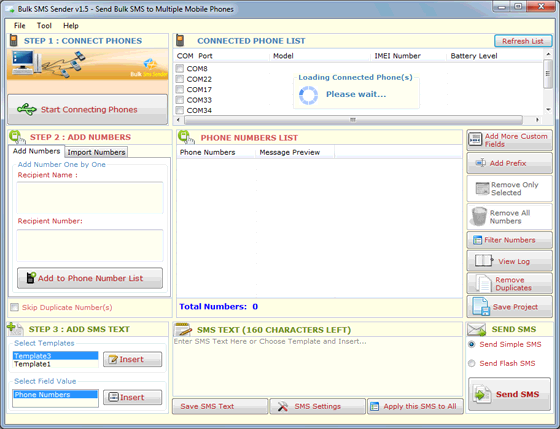Viewport: 560px width, 429px height.
Task: Click the icon on field value Insert button
Action: [x=113, y=397]
